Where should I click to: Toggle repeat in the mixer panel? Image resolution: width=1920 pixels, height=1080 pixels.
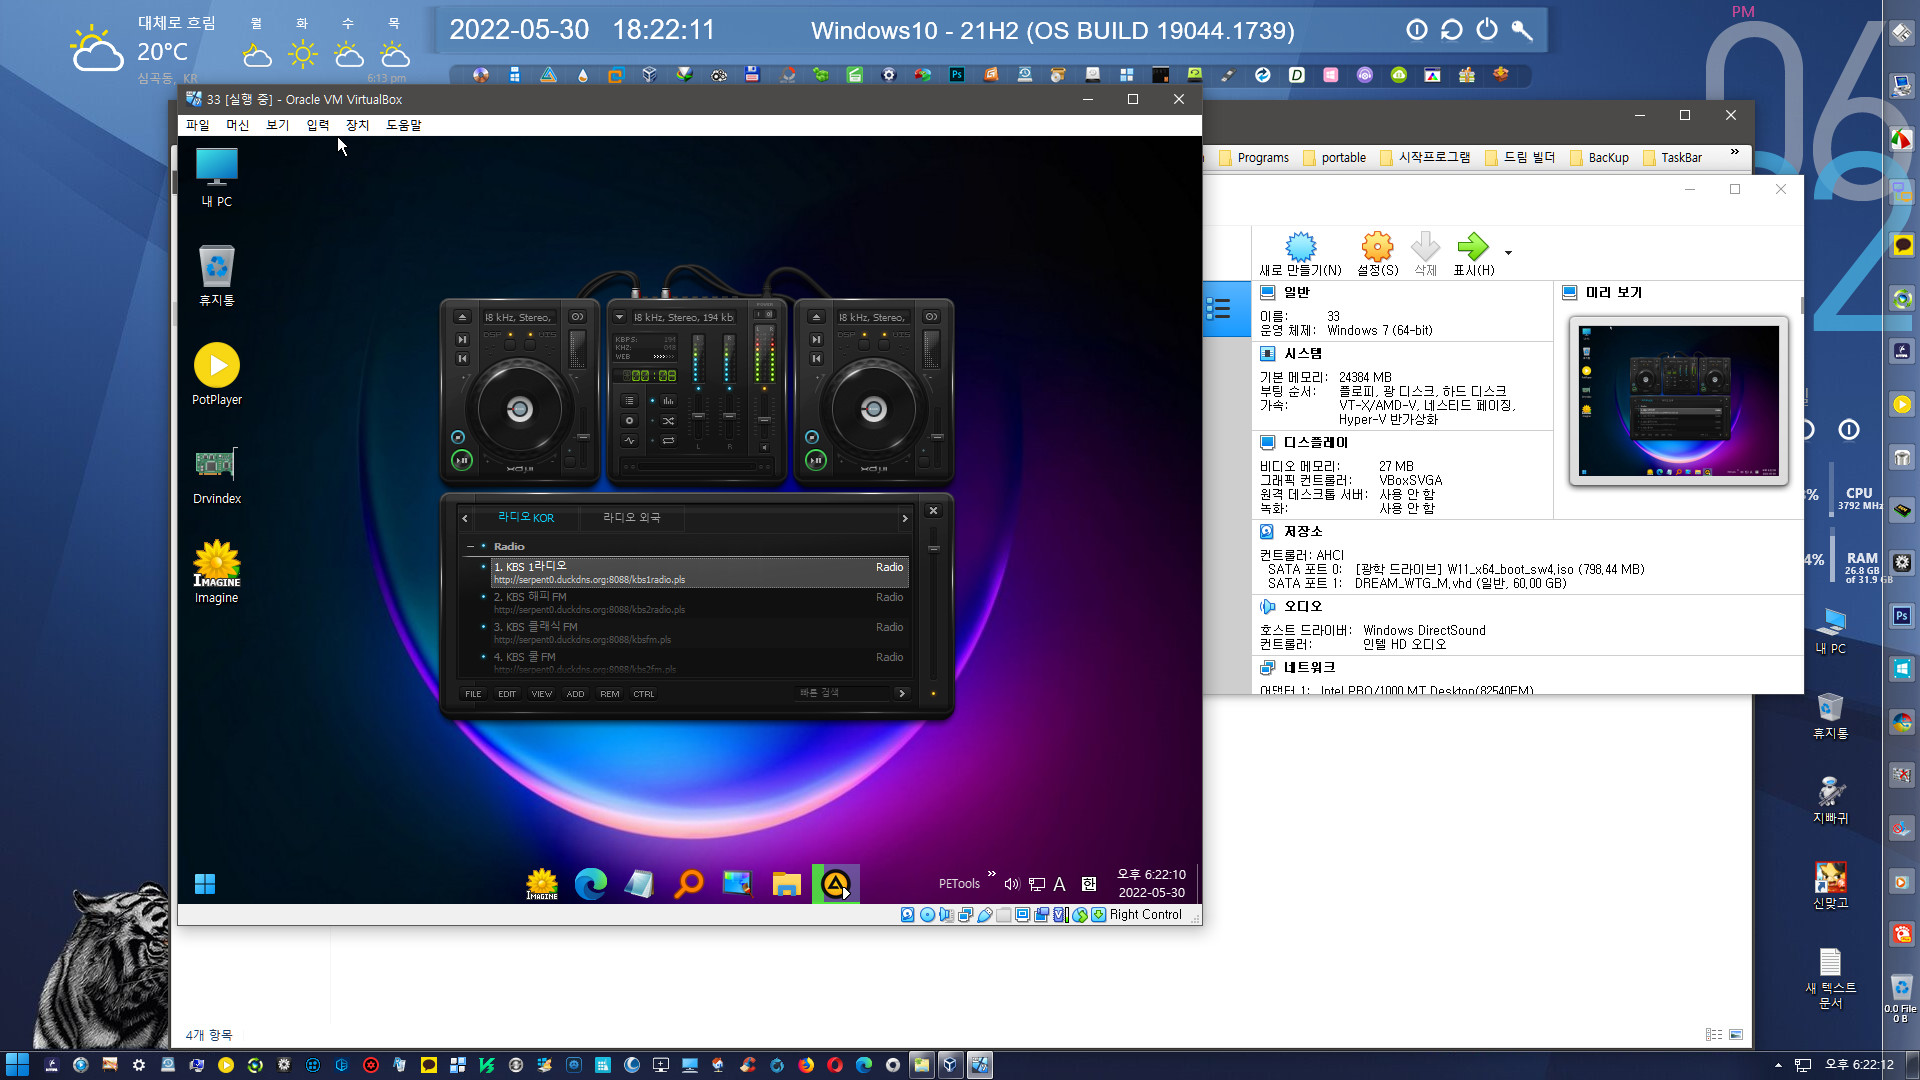pos(668,441)
